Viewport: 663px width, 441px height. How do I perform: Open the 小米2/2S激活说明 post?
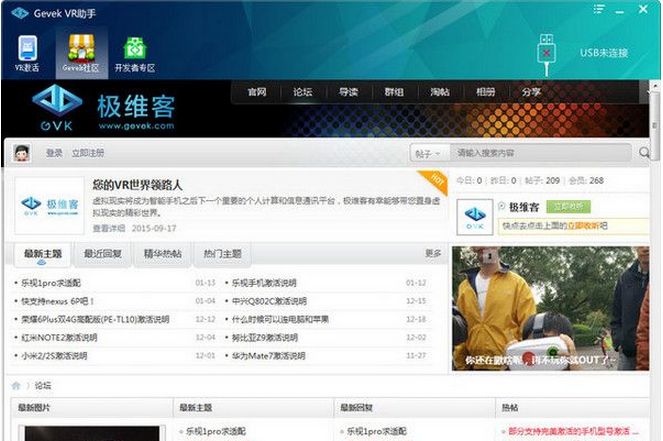pos(54,356)
